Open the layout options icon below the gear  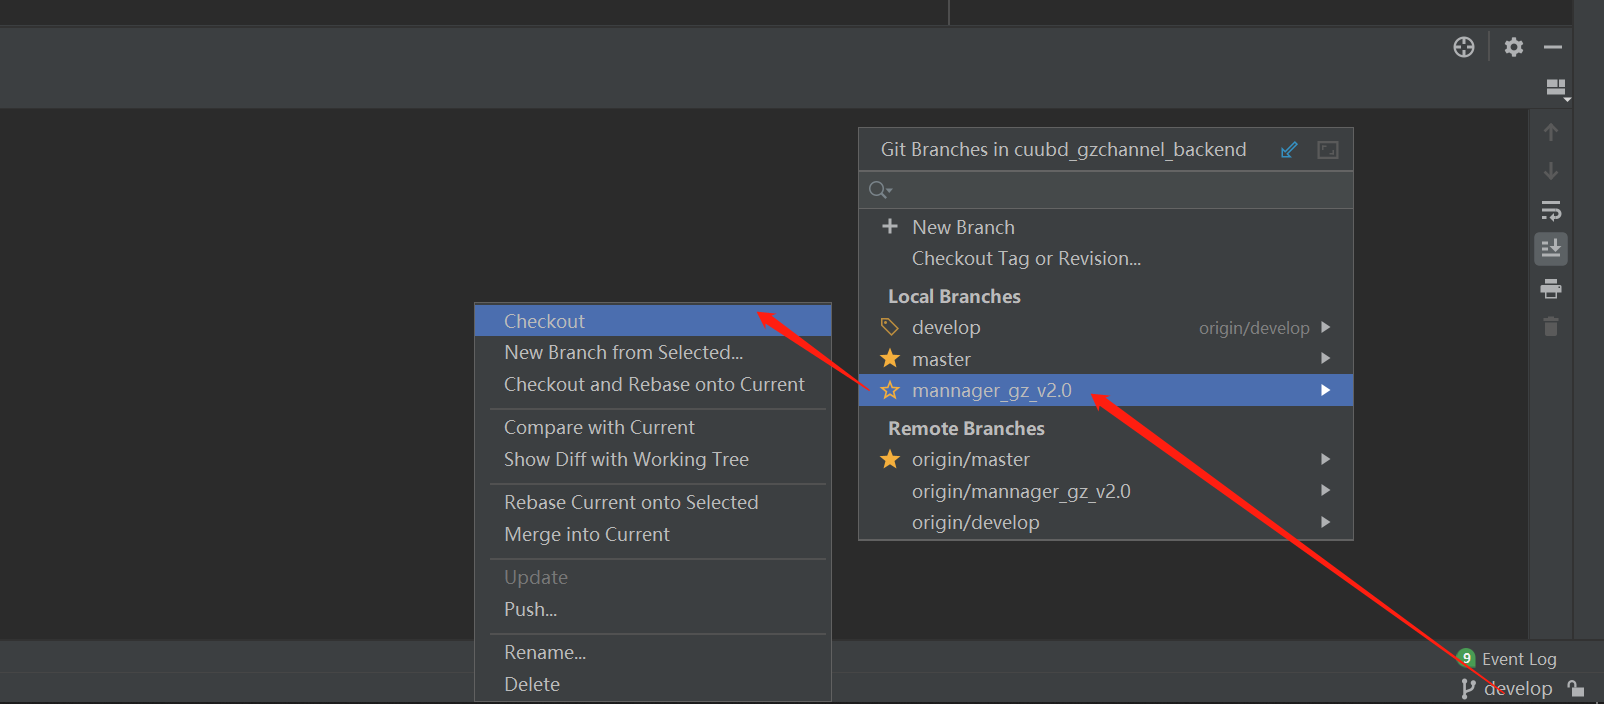(x=1557, y=89)
